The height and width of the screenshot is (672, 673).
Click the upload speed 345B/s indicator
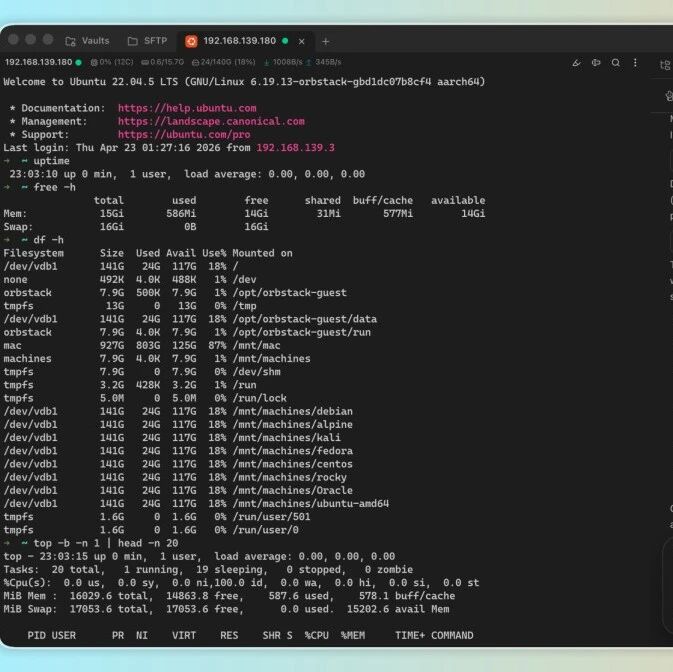tap(323, 62)
